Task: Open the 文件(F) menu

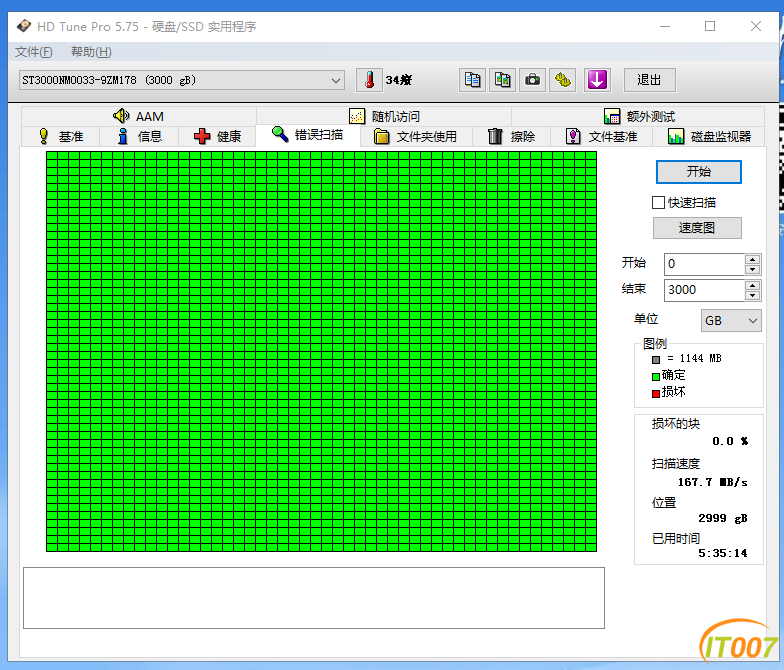Action: [x=34, y=52]
